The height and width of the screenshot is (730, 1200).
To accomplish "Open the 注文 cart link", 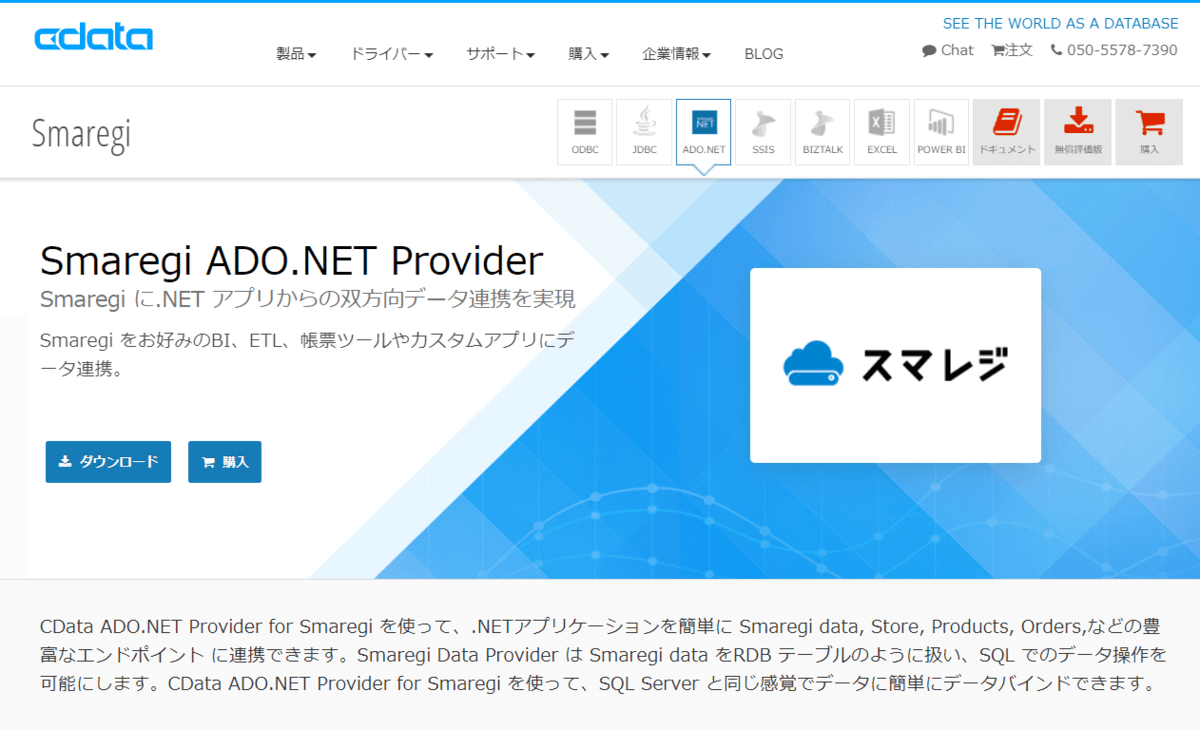I will (x=1012, y=50).
